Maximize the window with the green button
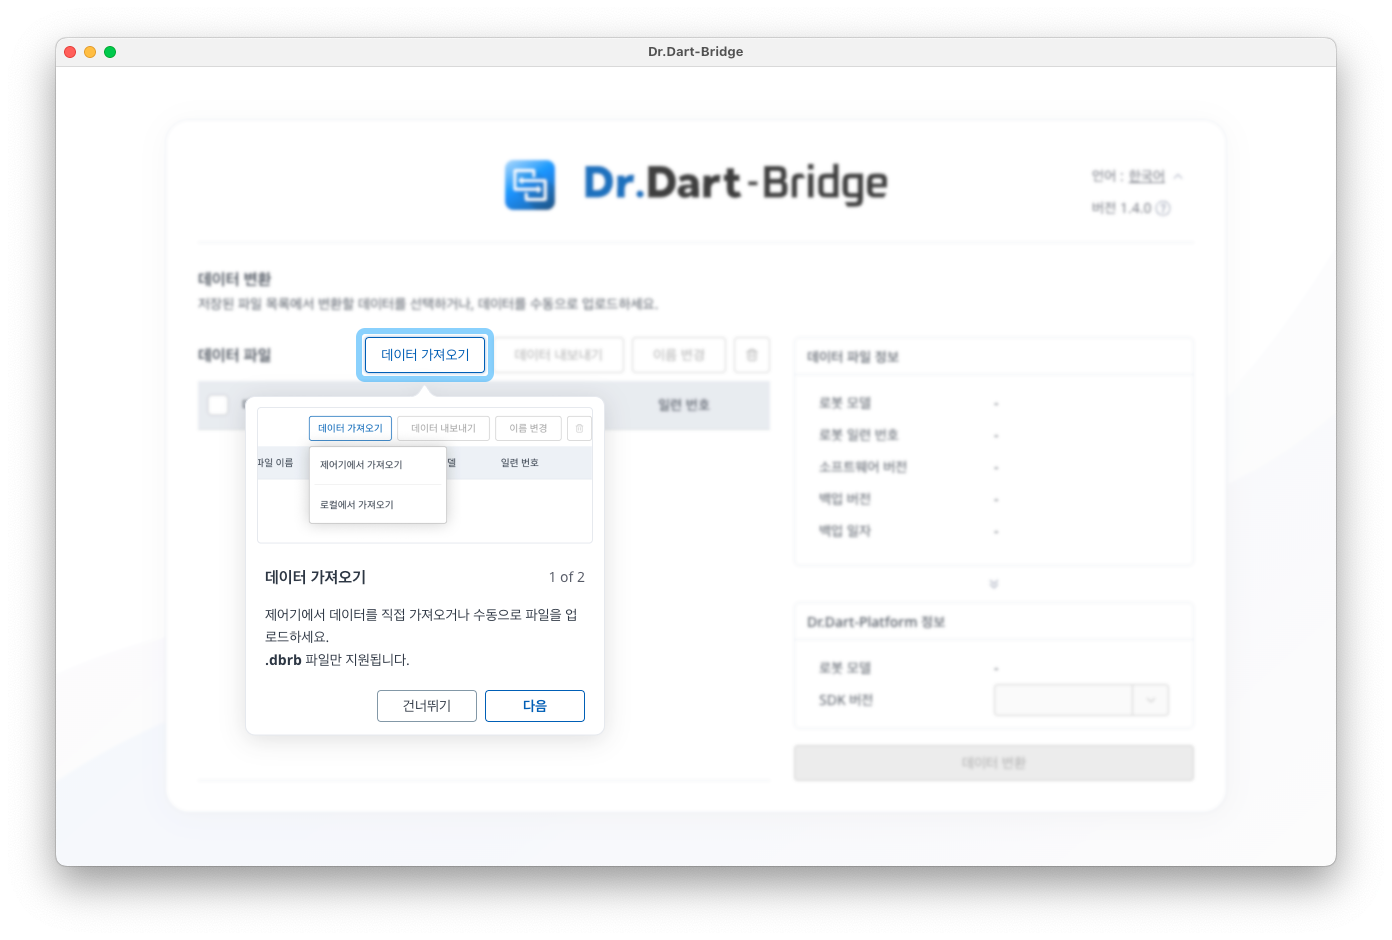 click(x=110, y=52)
